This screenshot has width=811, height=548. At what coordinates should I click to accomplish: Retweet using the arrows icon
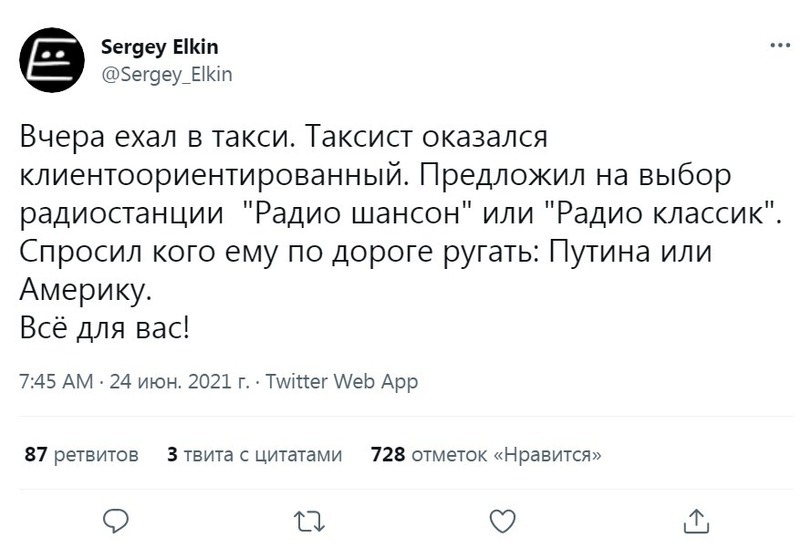(310, 518)
